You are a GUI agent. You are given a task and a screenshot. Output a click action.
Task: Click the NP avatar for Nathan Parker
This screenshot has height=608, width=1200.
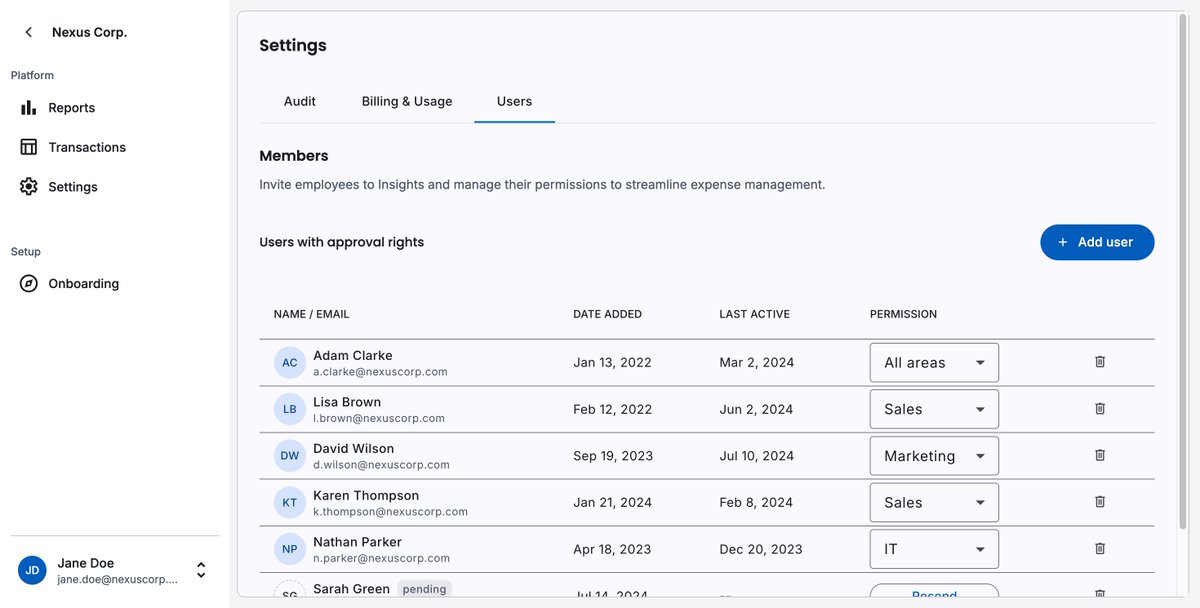(x=289, y=549)
